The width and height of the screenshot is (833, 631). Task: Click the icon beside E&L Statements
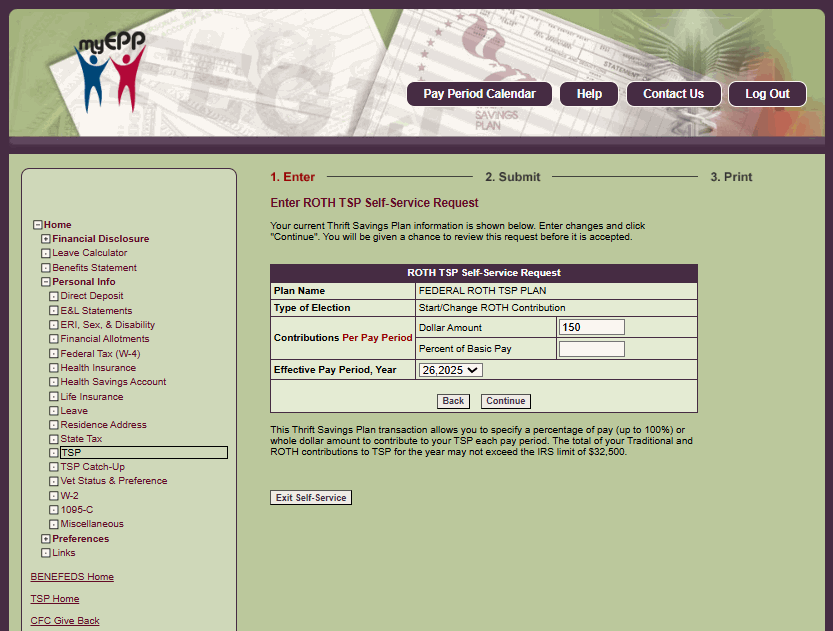coord(54,311)
